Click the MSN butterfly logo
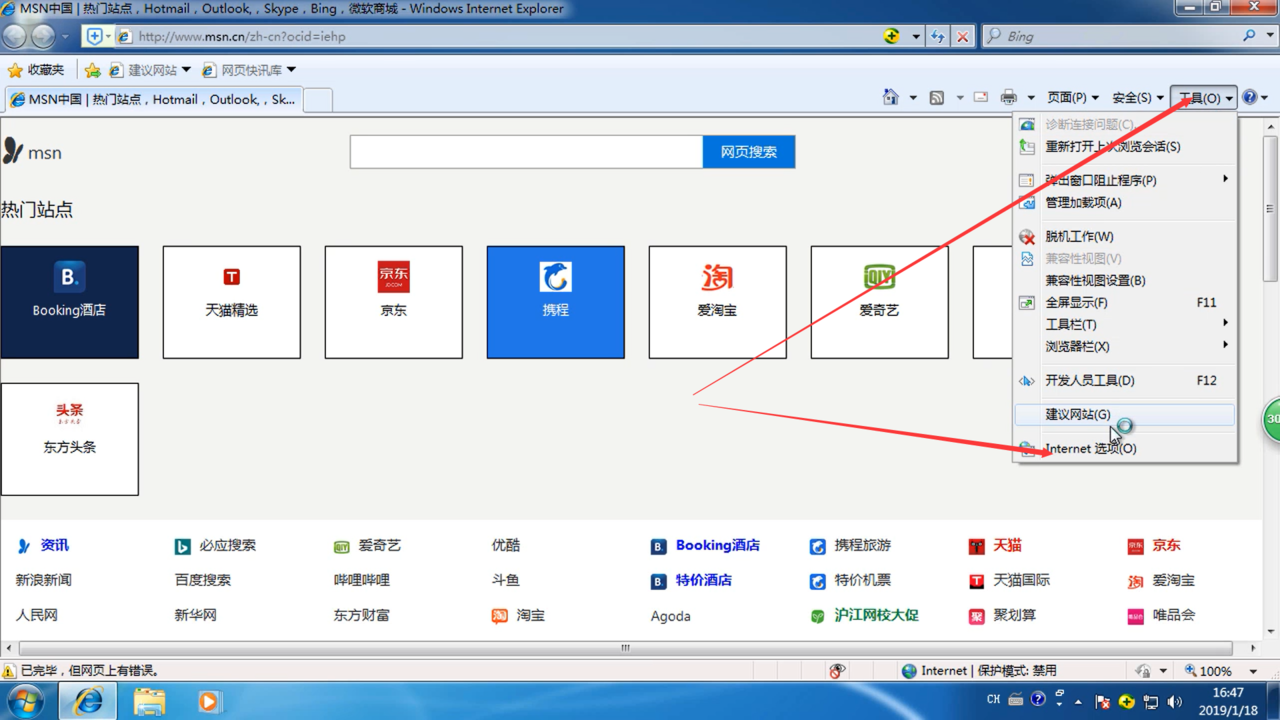Viewport: 1280px width, 720px height. 13,152
